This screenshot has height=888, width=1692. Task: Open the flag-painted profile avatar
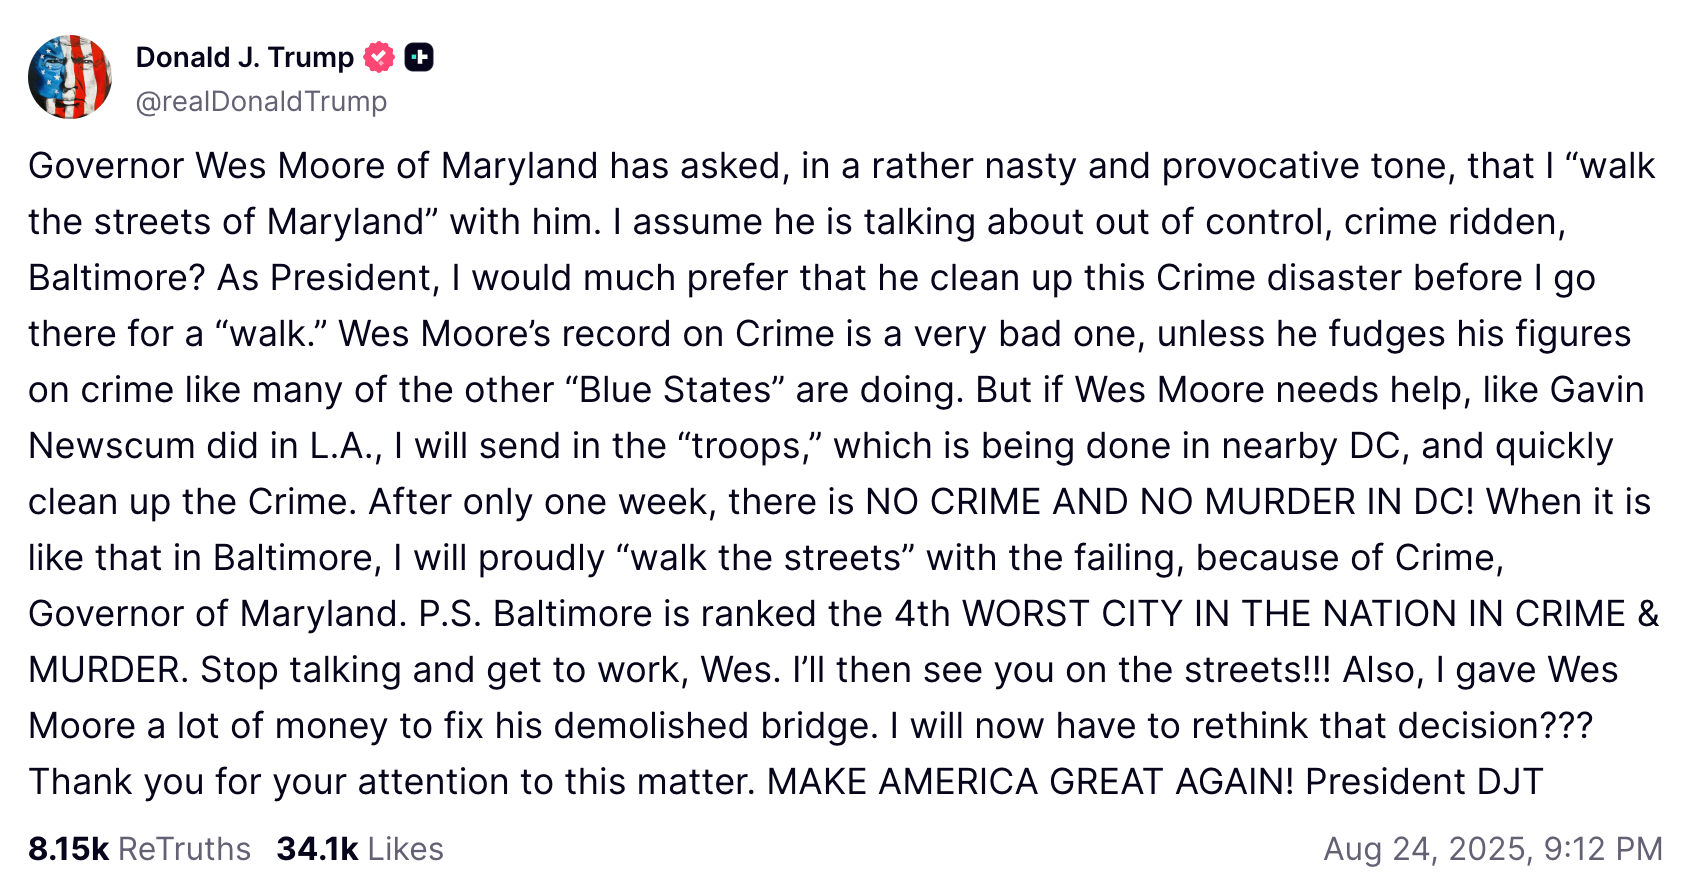(70, 77)
